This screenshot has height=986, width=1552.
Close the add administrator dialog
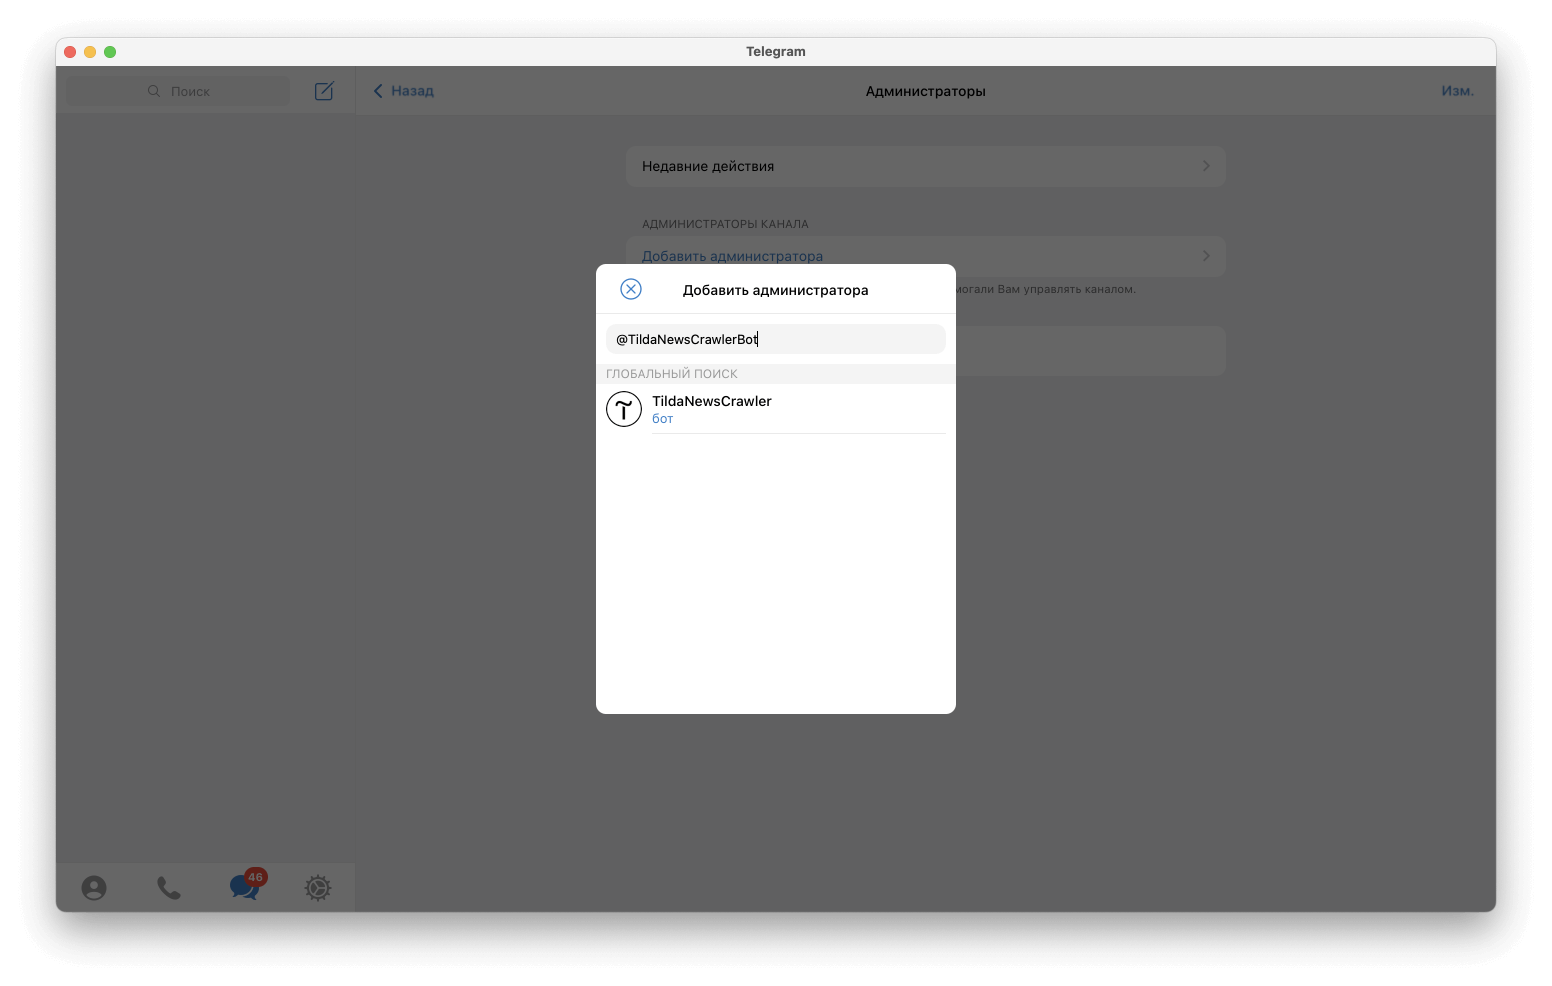point(631,289)
